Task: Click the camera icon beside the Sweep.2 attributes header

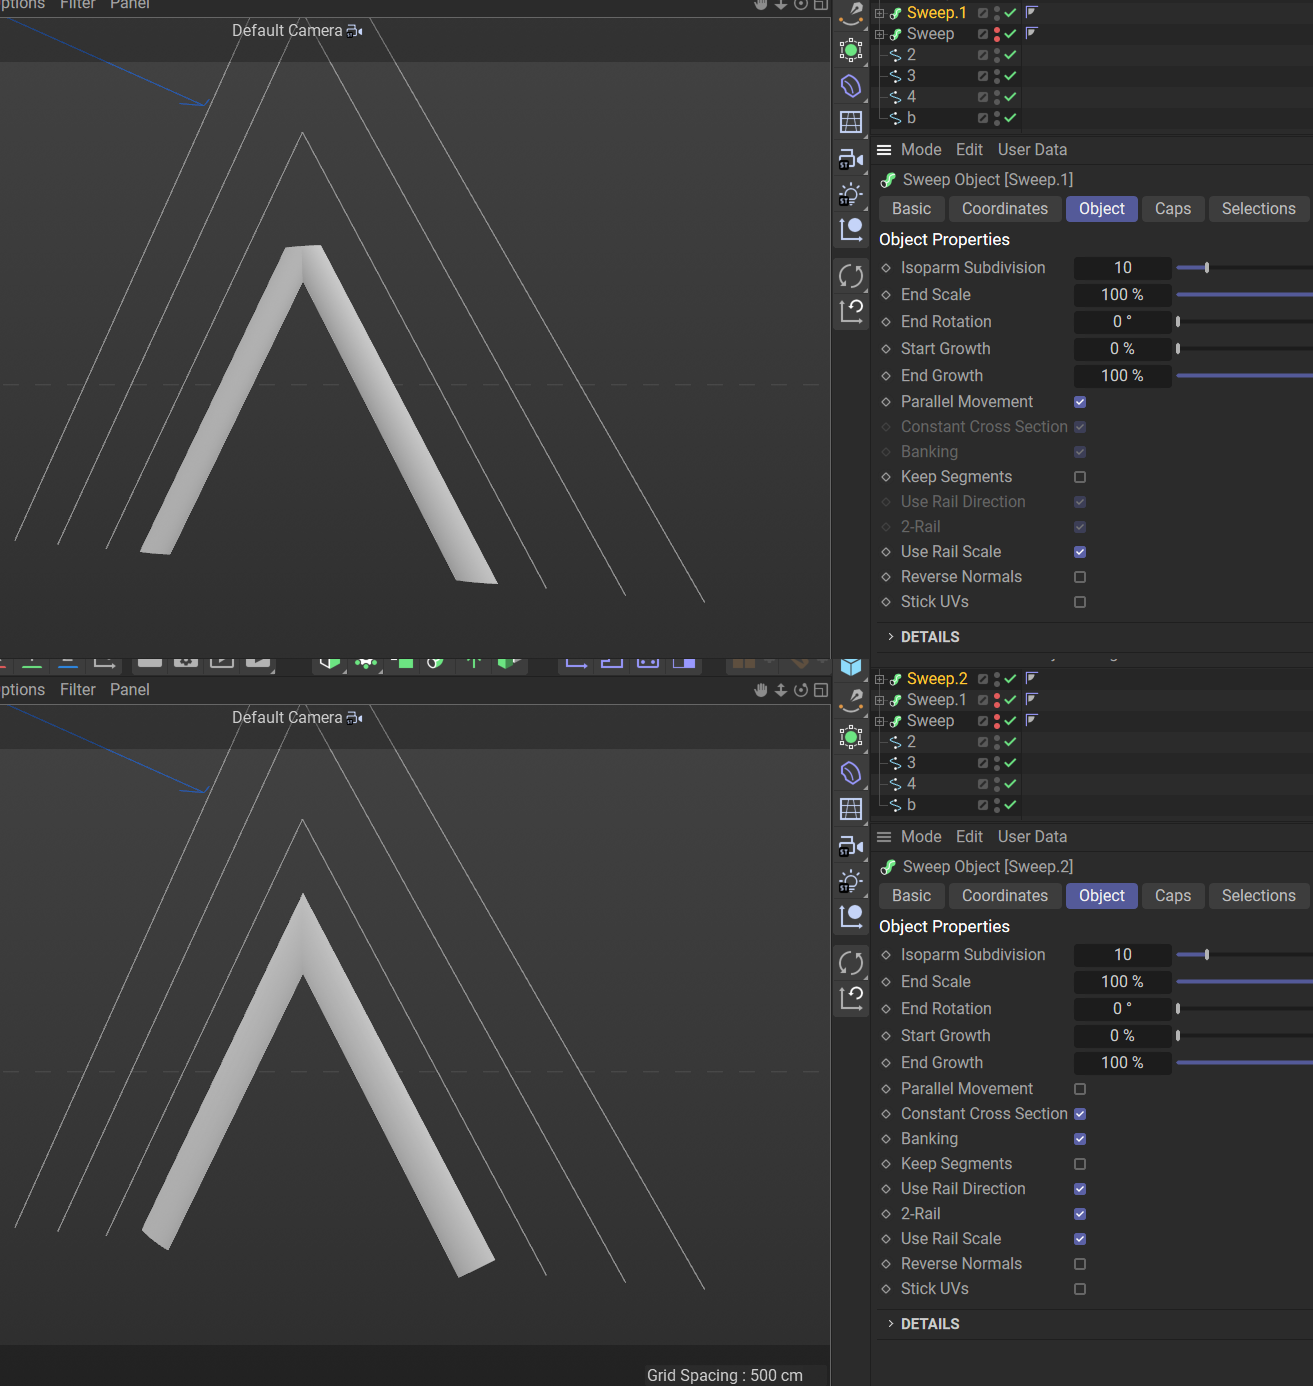Action: click(x=851, y=846)
